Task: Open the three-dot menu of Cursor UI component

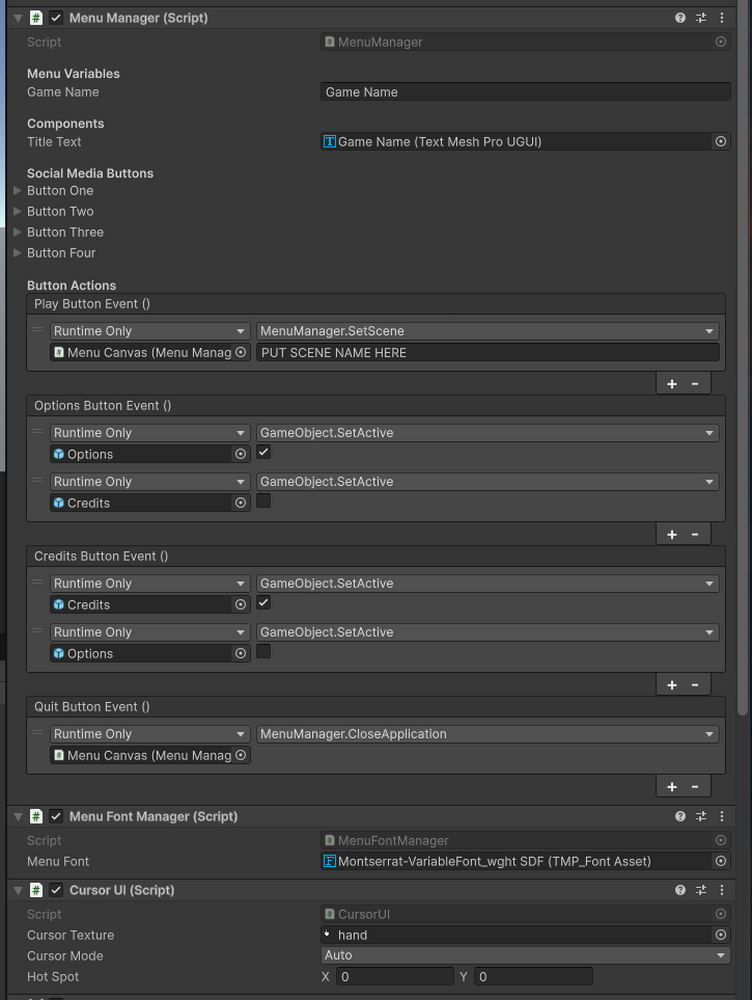Action: click(x=722, y=890)
